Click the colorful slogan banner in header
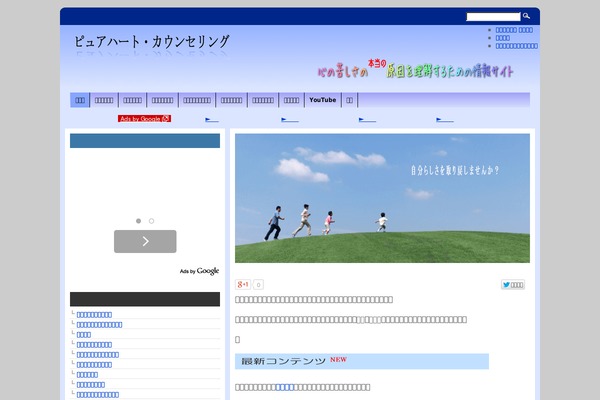 (x=415, y=70)
